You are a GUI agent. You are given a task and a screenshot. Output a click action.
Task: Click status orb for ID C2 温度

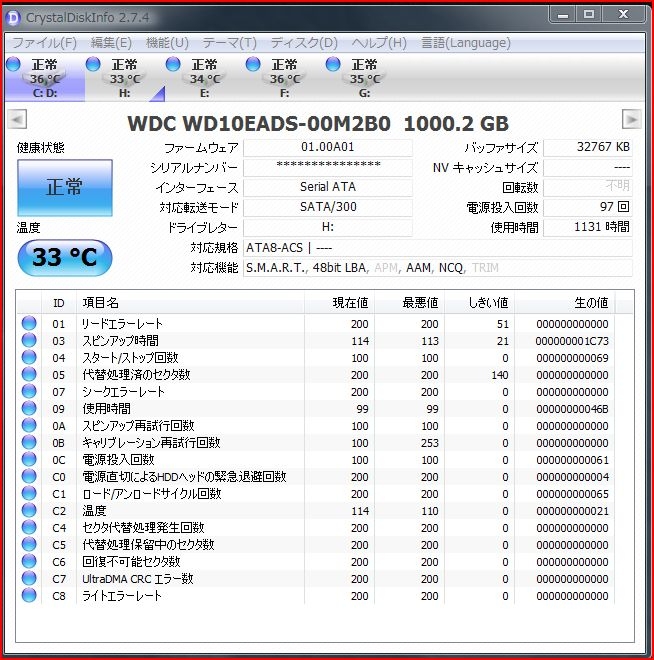click(29, 511)
